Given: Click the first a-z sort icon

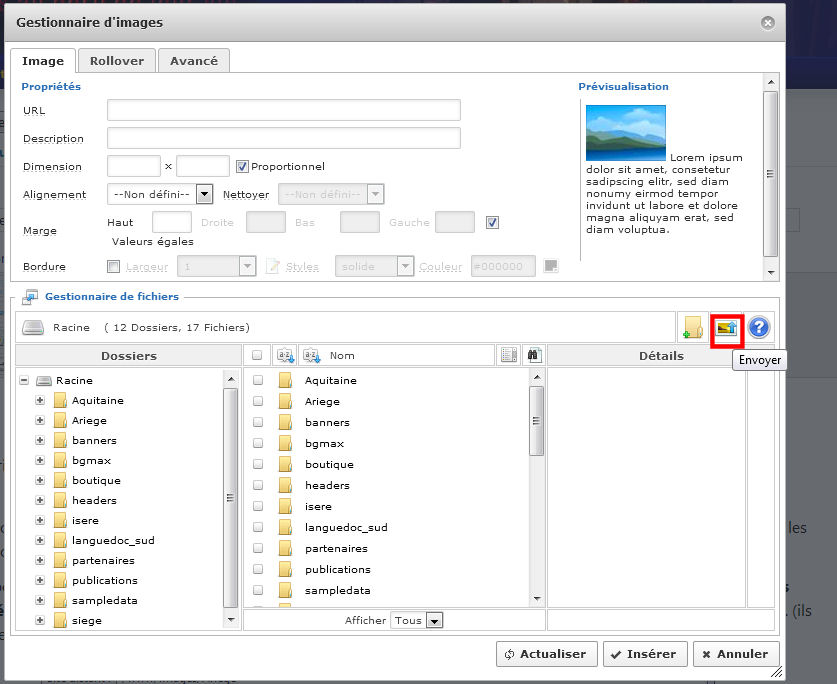Looking at the screenshot, I should tap(285, 356).
